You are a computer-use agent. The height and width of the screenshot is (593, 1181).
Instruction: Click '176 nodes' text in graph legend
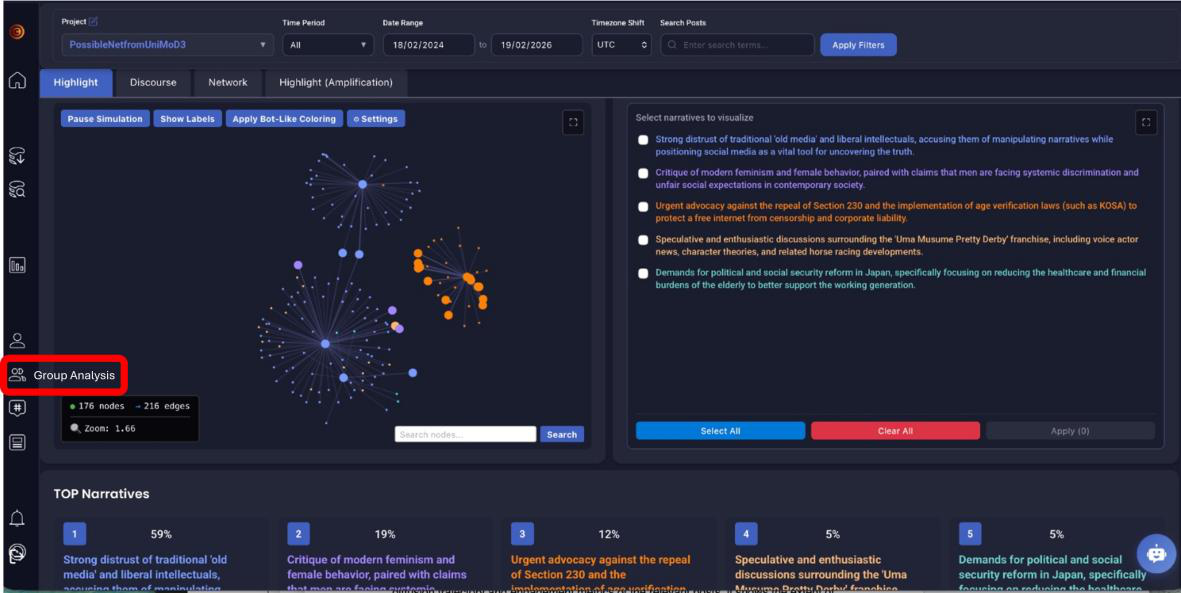pos(102,406)
